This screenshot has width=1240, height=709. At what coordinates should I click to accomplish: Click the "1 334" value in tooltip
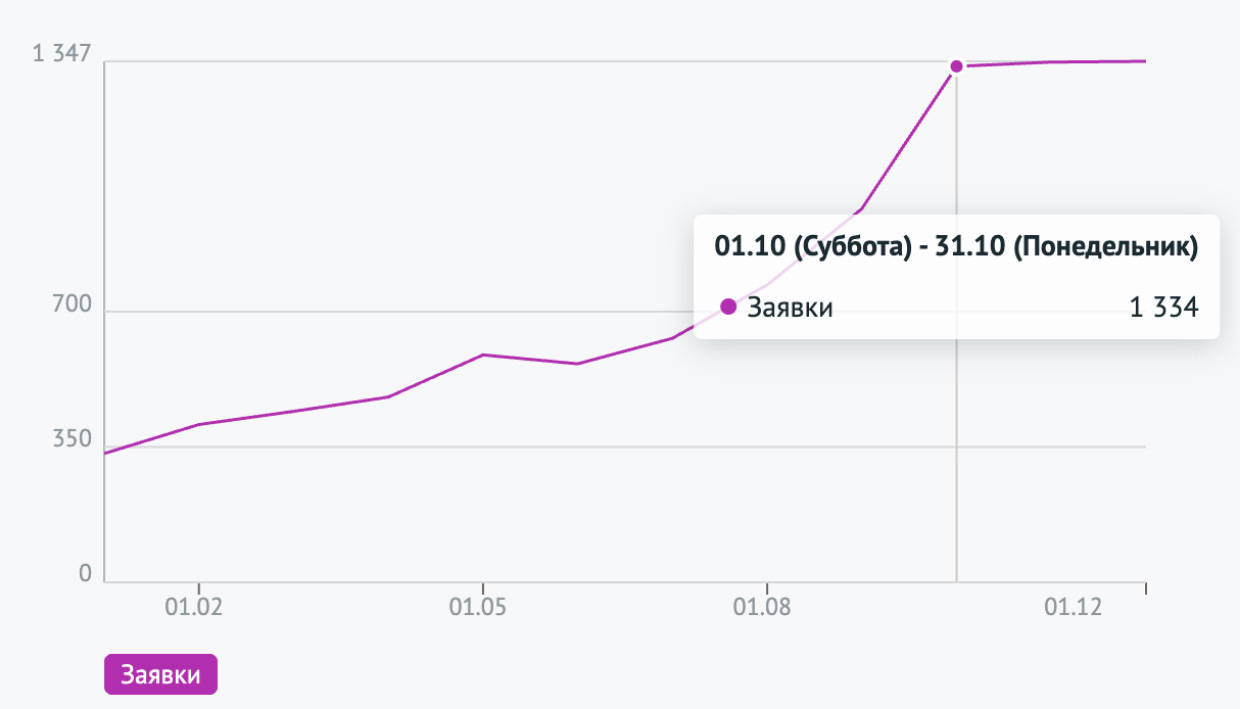1163,308
